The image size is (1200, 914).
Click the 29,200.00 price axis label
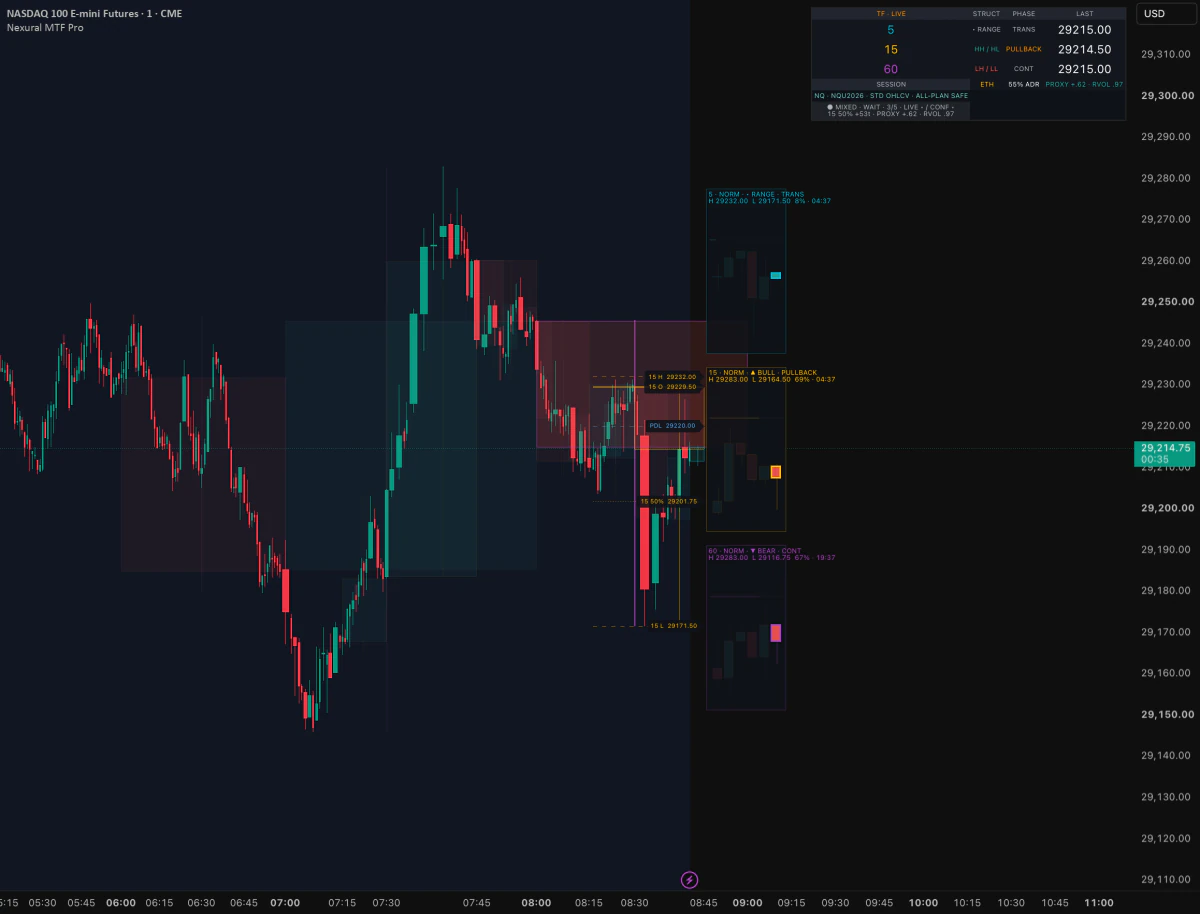pos(1167,508)
